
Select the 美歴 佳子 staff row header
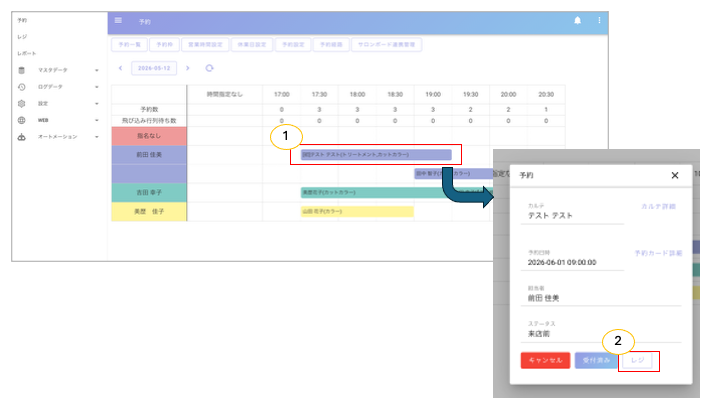(149, 211)
